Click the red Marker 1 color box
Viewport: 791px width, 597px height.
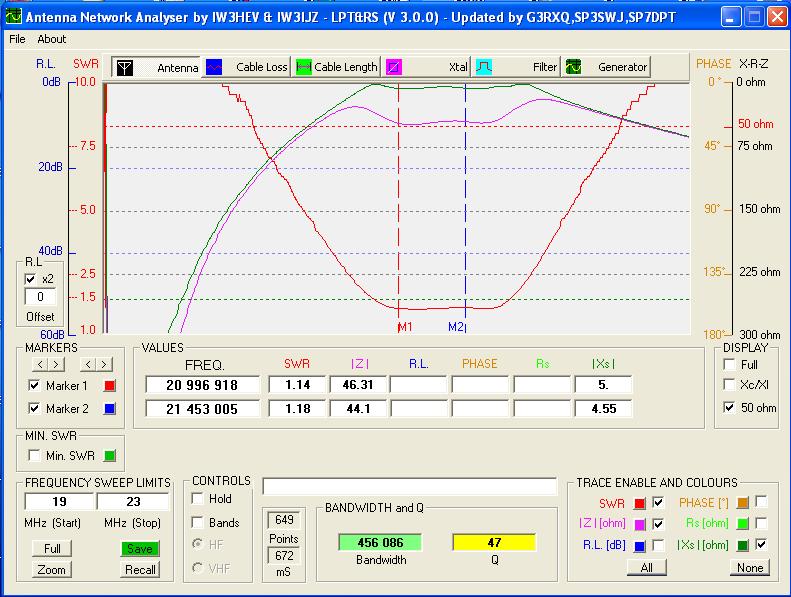click(x=110, y=385)
